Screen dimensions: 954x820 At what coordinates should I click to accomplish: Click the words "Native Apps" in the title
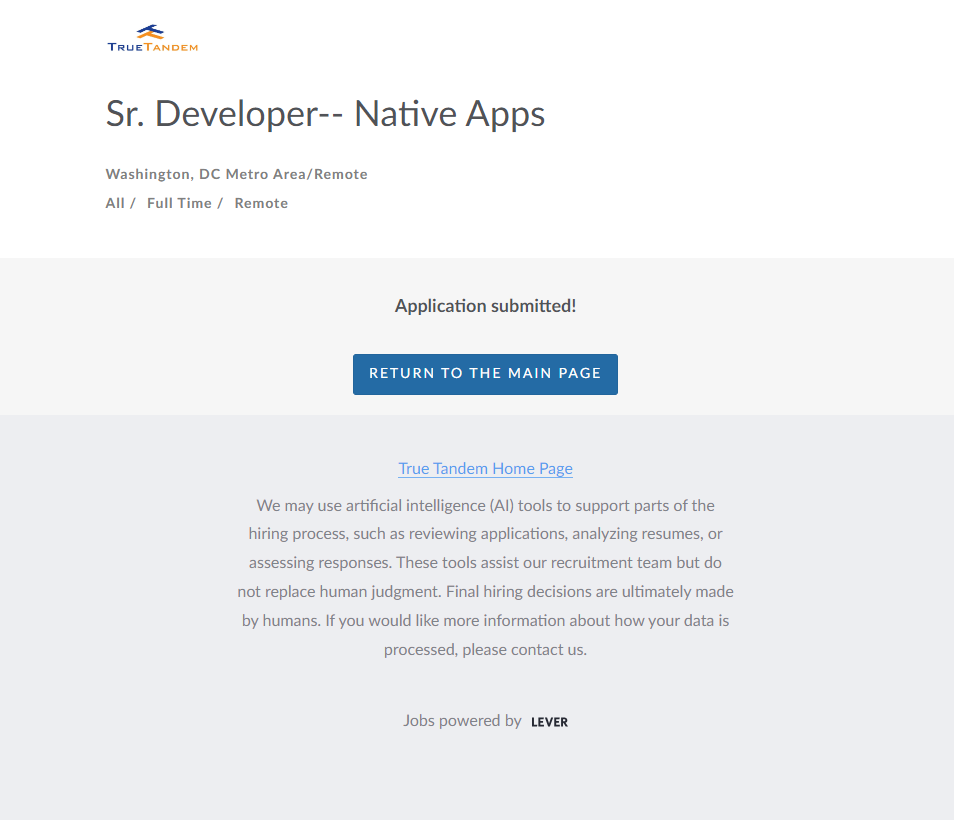point(449,114)
